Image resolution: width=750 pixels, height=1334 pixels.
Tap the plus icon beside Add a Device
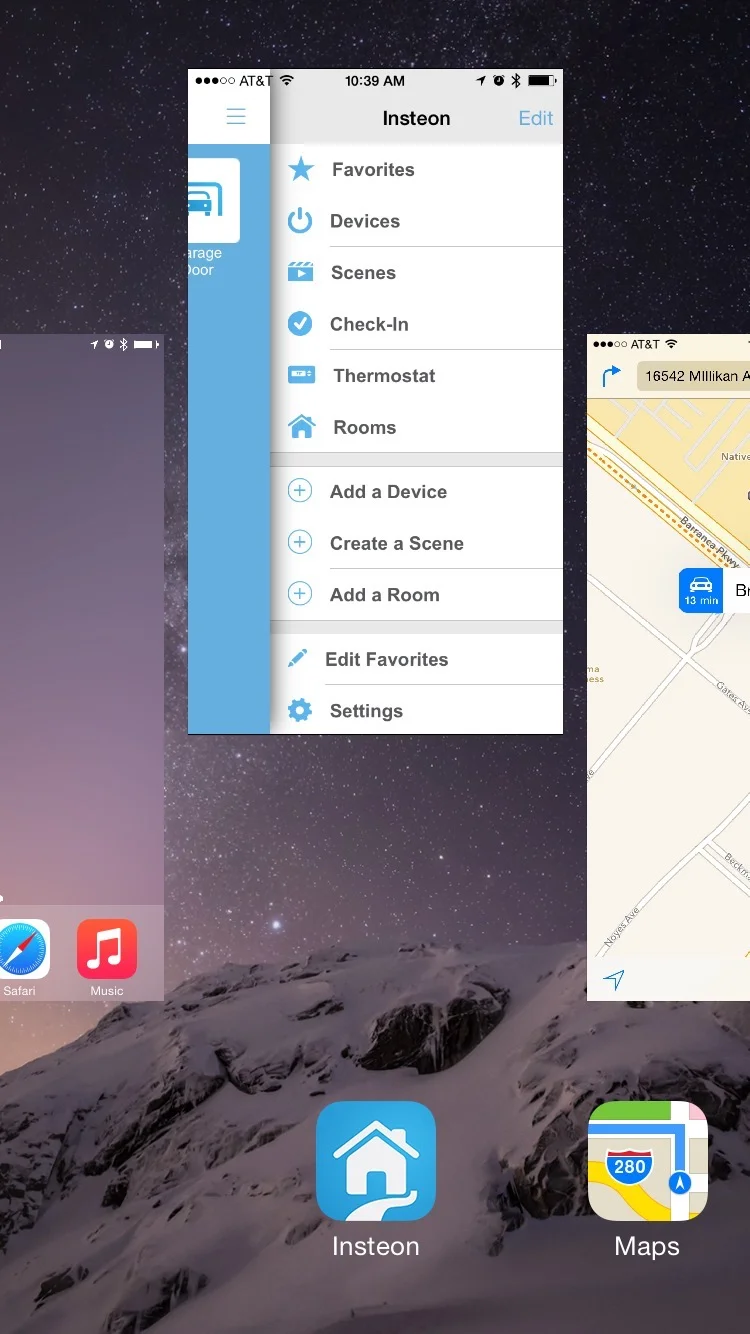coord(300,491)
